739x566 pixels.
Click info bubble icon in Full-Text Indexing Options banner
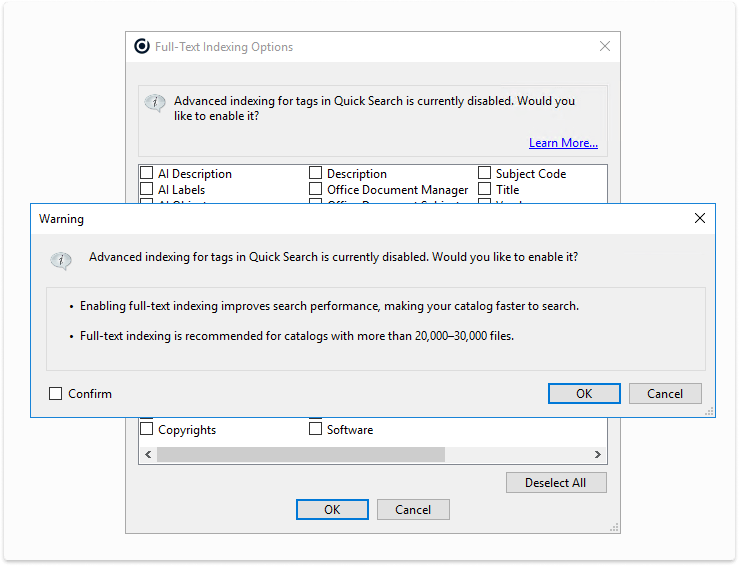click(155, 103)
